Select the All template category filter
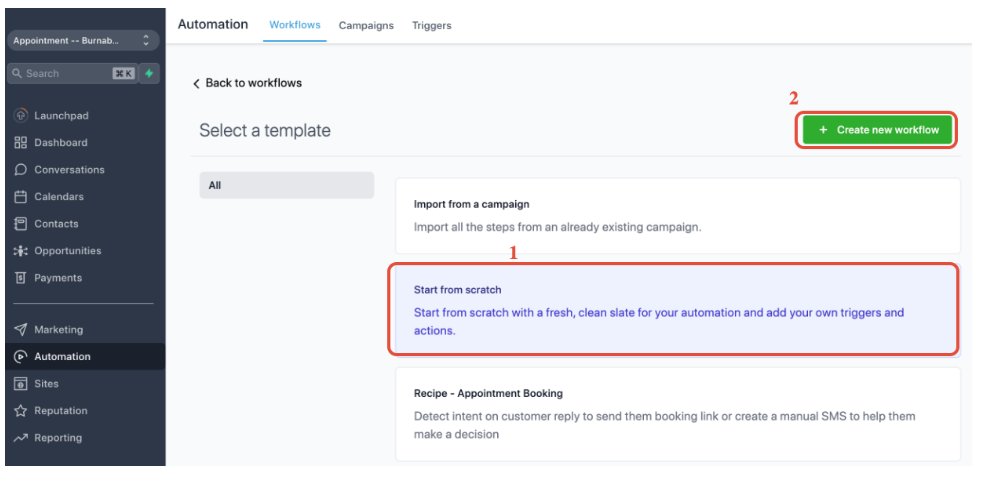 pos(286,185)
